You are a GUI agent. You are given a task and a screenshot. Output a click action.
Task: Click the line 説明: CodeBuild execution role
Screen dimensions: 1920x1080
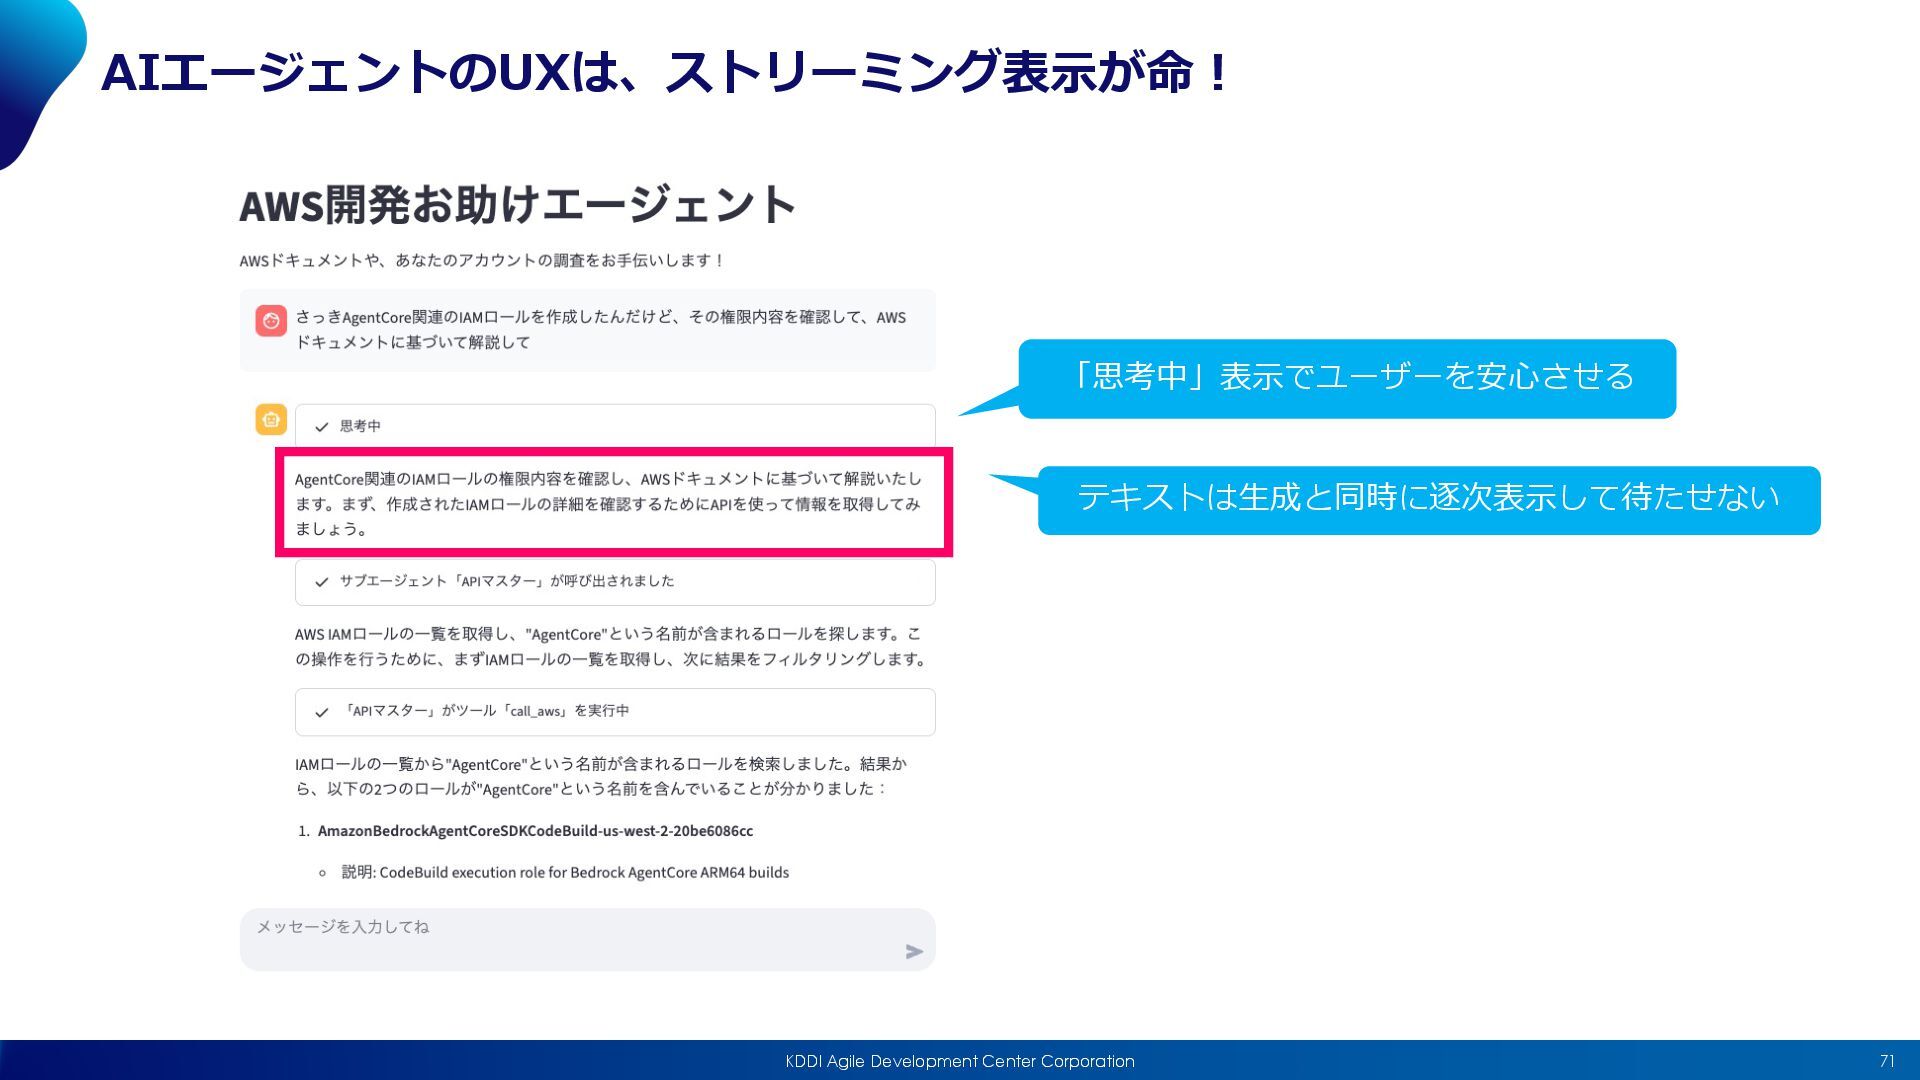(565, 873)
